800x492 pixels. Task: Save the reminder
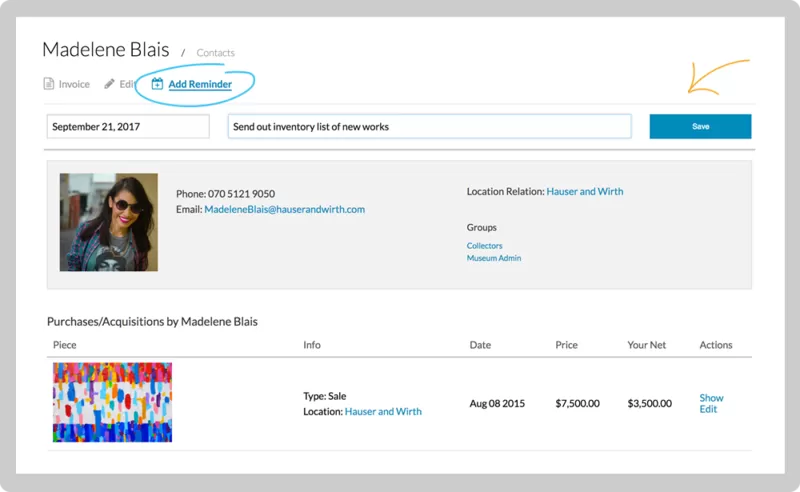tap(700, 127)
